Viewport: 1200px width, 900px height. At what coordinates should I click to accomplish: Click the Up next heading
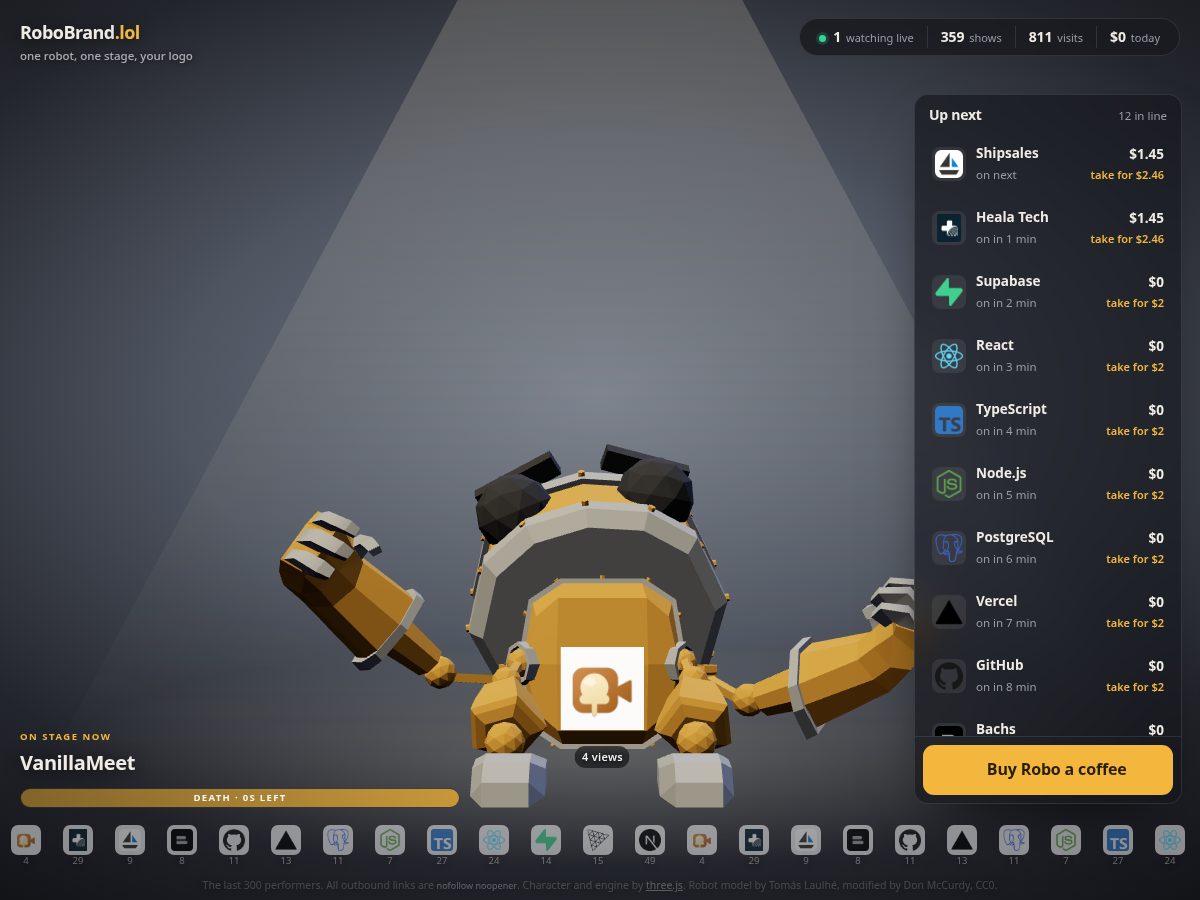(x=955, y=115)
